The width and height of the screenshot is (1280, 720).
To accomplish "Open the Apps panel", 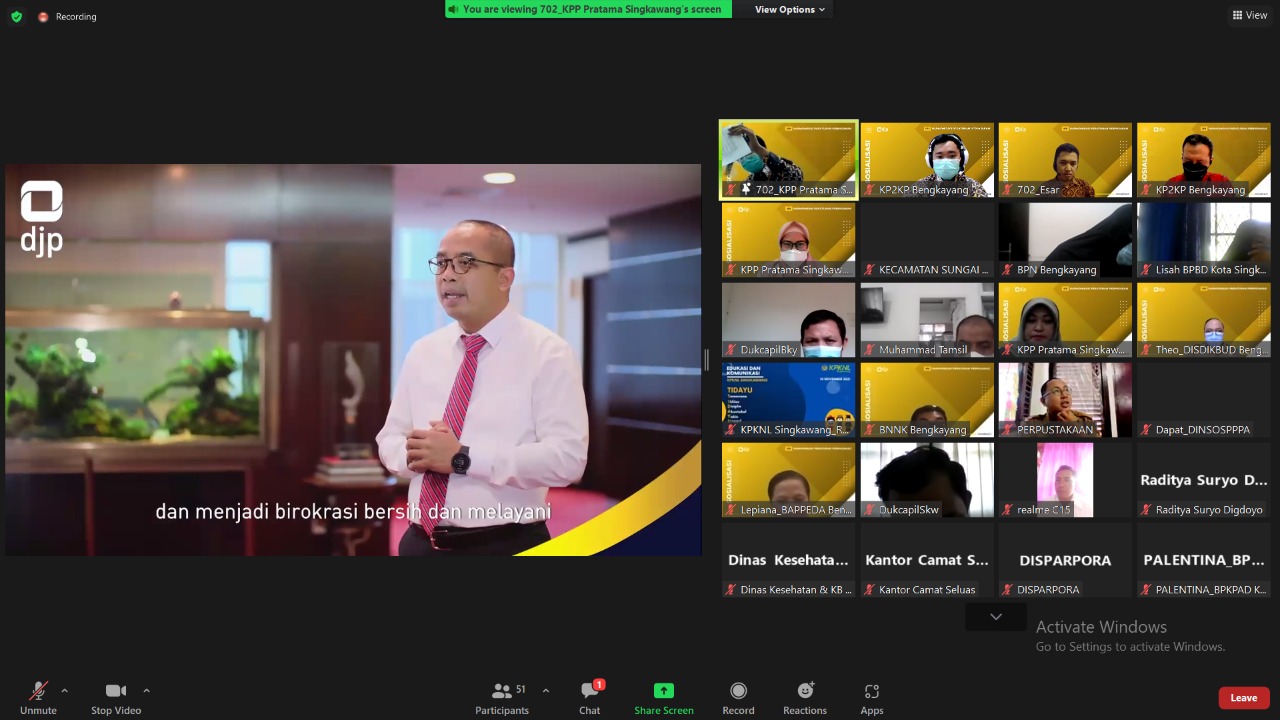I will click(872, 691).
